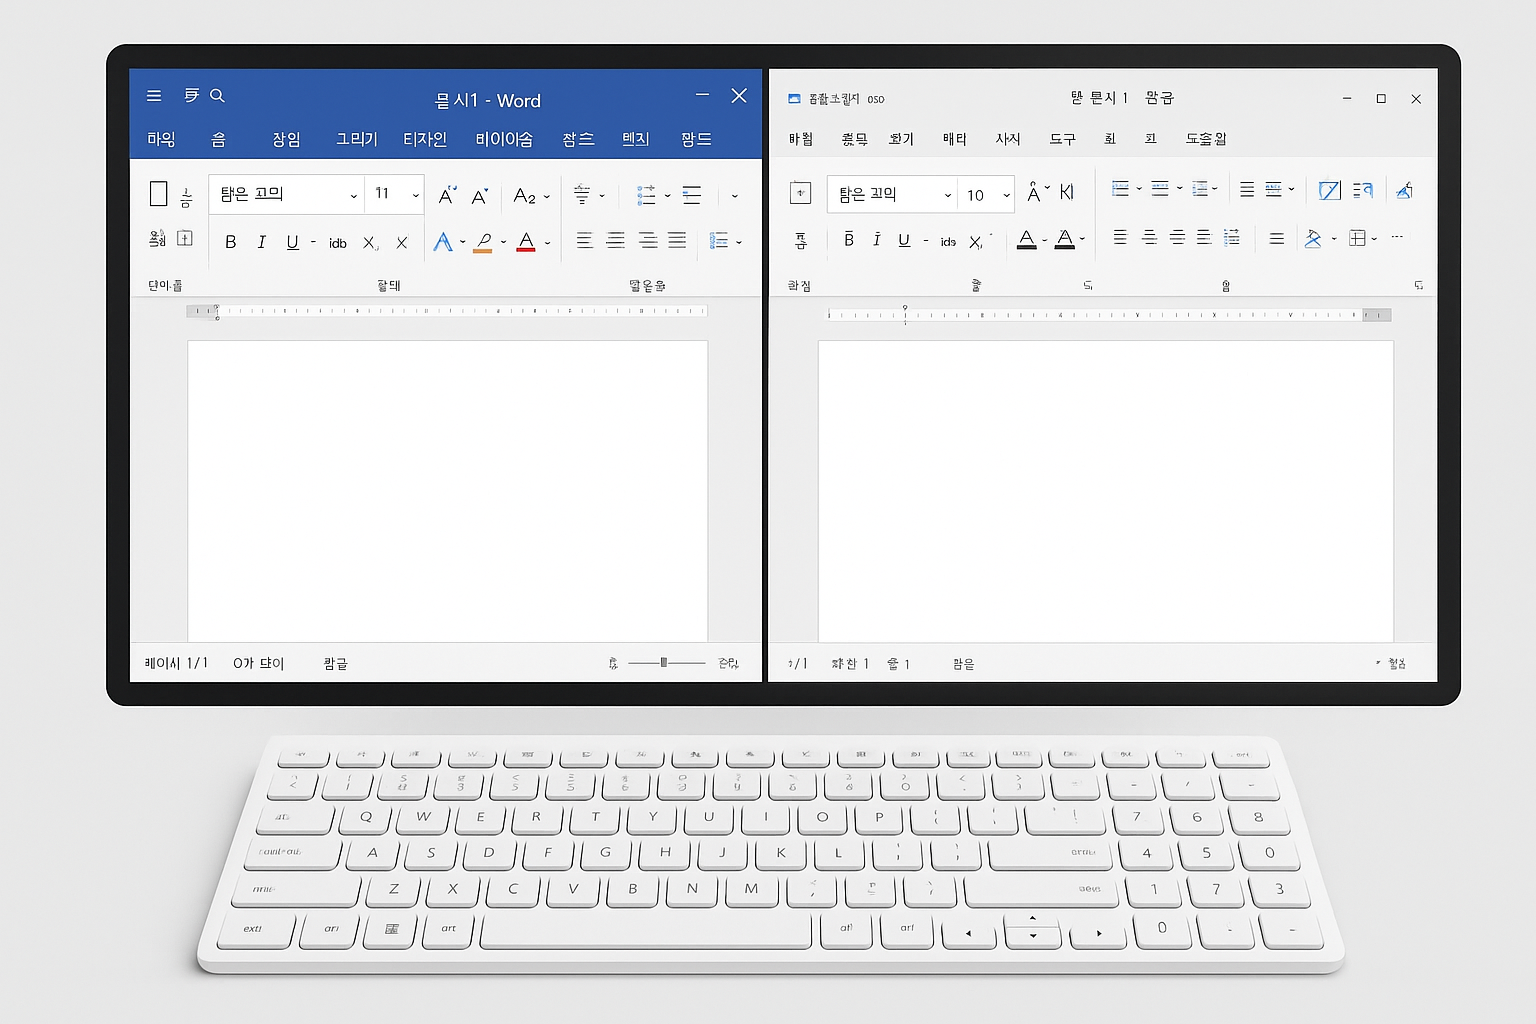Toggle align left in white window bottom row

point(1120,237)
